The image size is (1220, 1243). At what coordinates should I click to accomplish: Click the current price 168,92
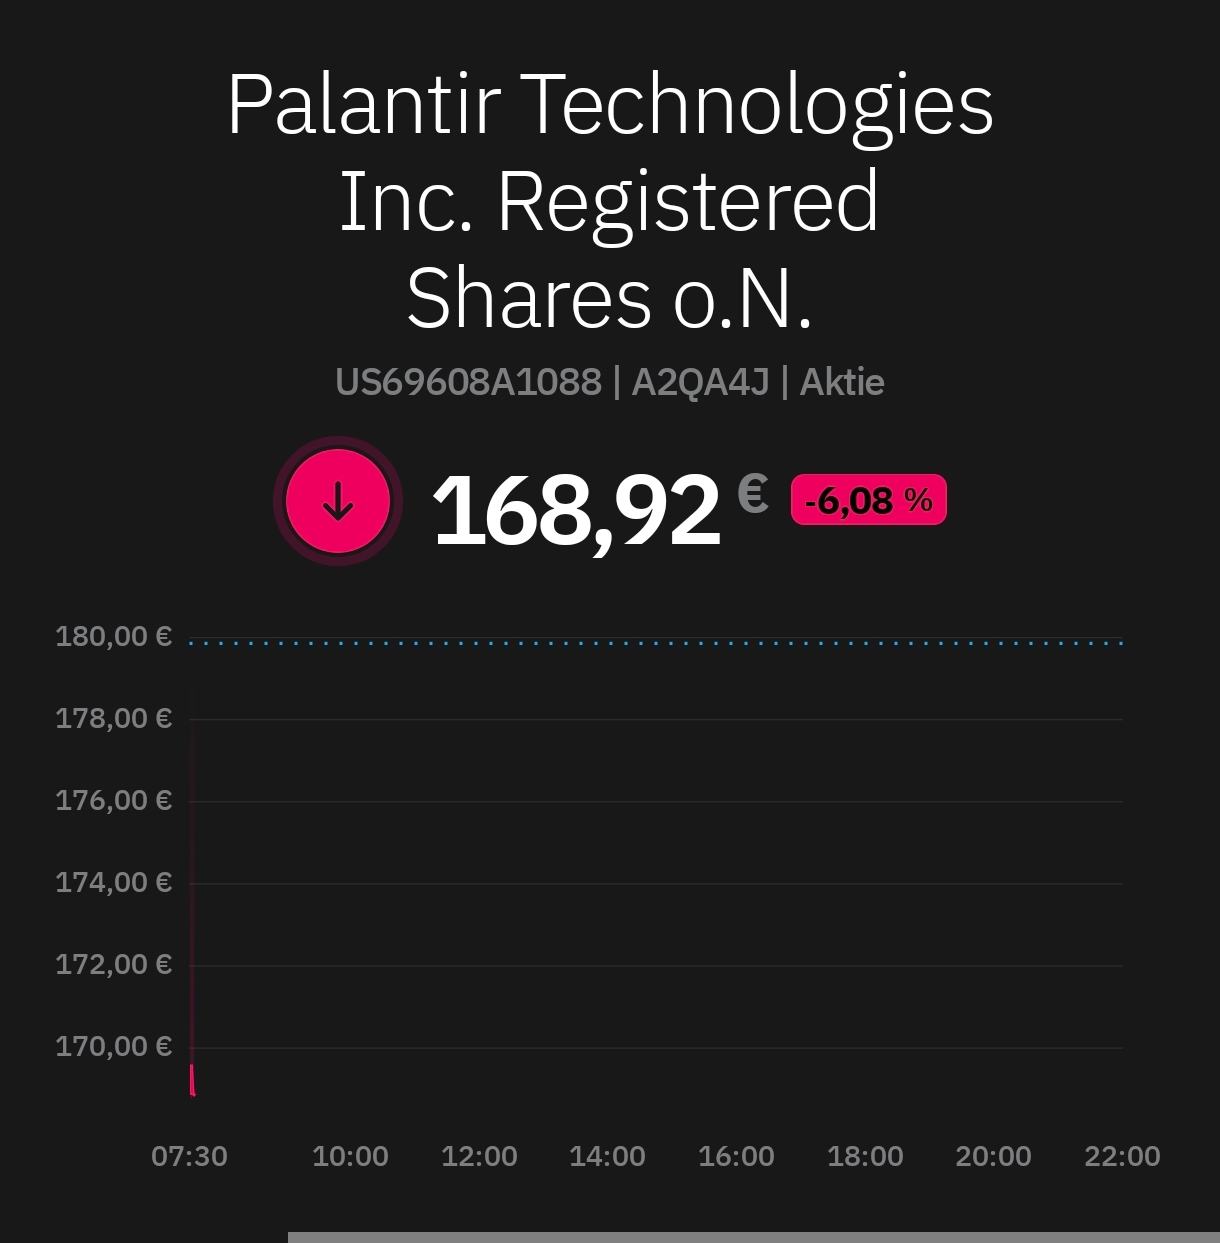pos(576,511)
